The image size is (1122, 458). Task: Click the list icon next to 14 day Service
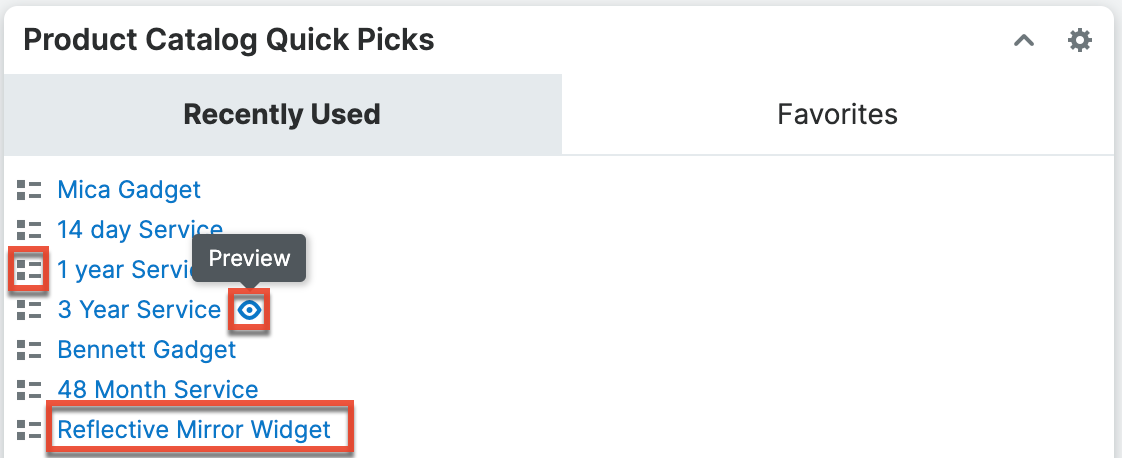point(29,230)
